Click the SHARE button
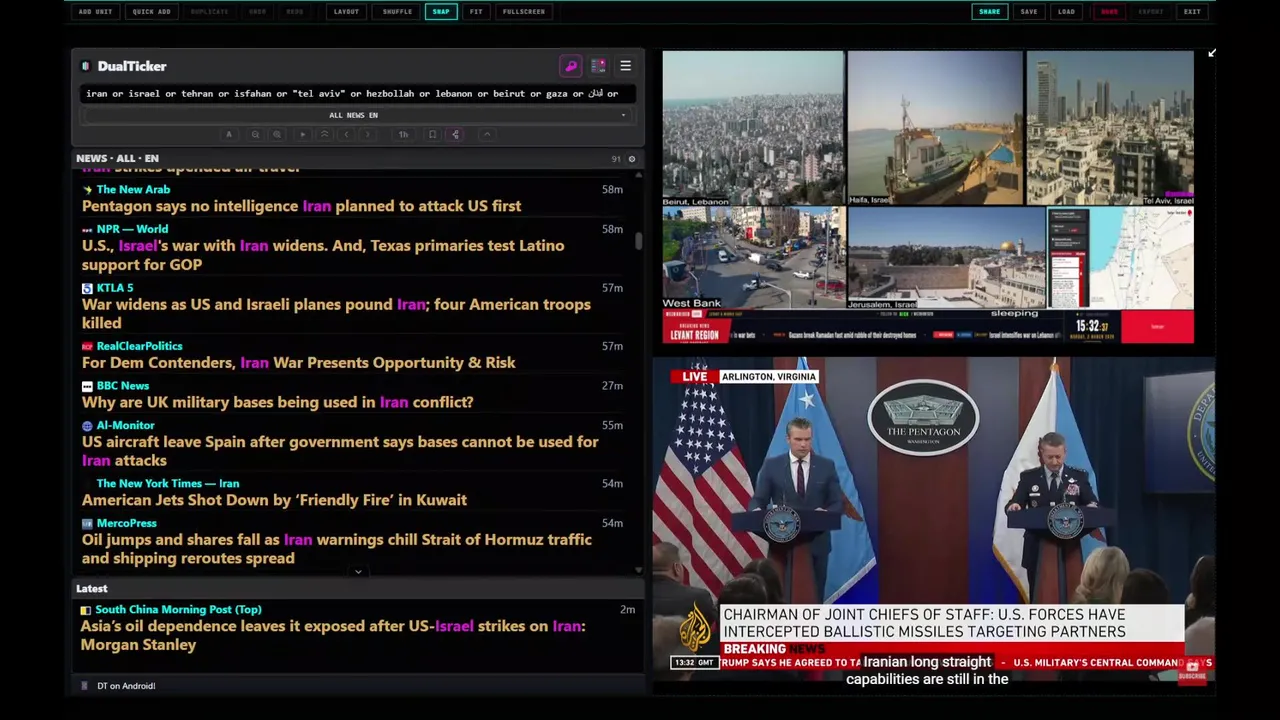This screenshot has height=720, width=1280. (x=989, y=12)
